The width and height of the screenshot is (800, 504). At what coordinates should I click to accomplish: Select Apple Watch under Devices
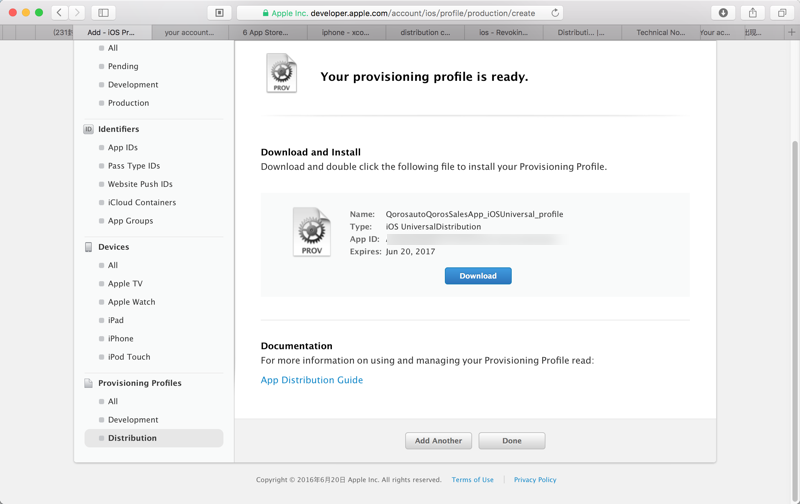[131, 302]
